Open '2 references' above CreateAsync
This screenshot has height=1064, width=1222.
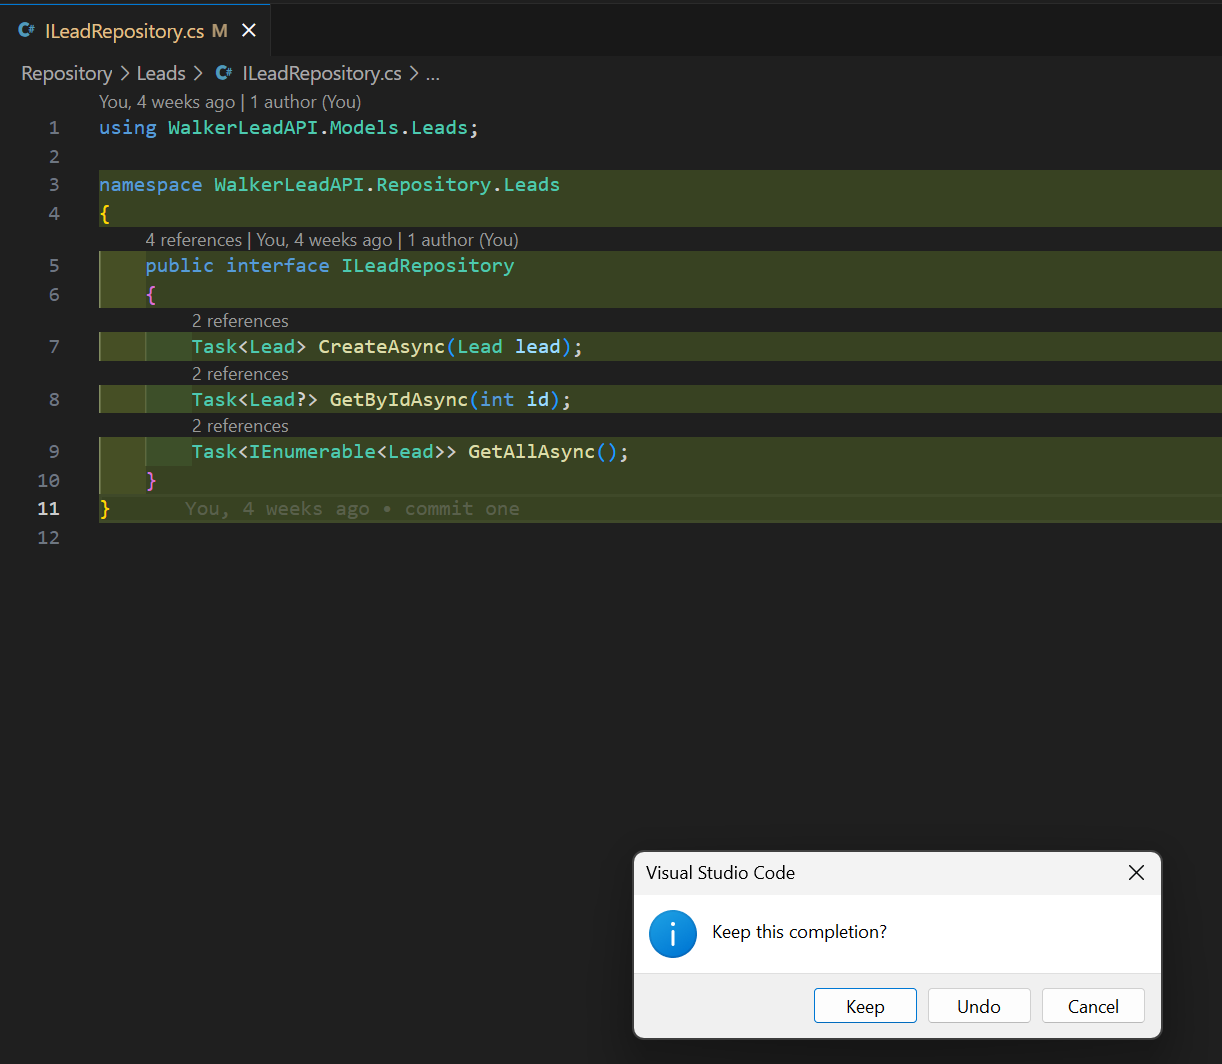(240, 321)
